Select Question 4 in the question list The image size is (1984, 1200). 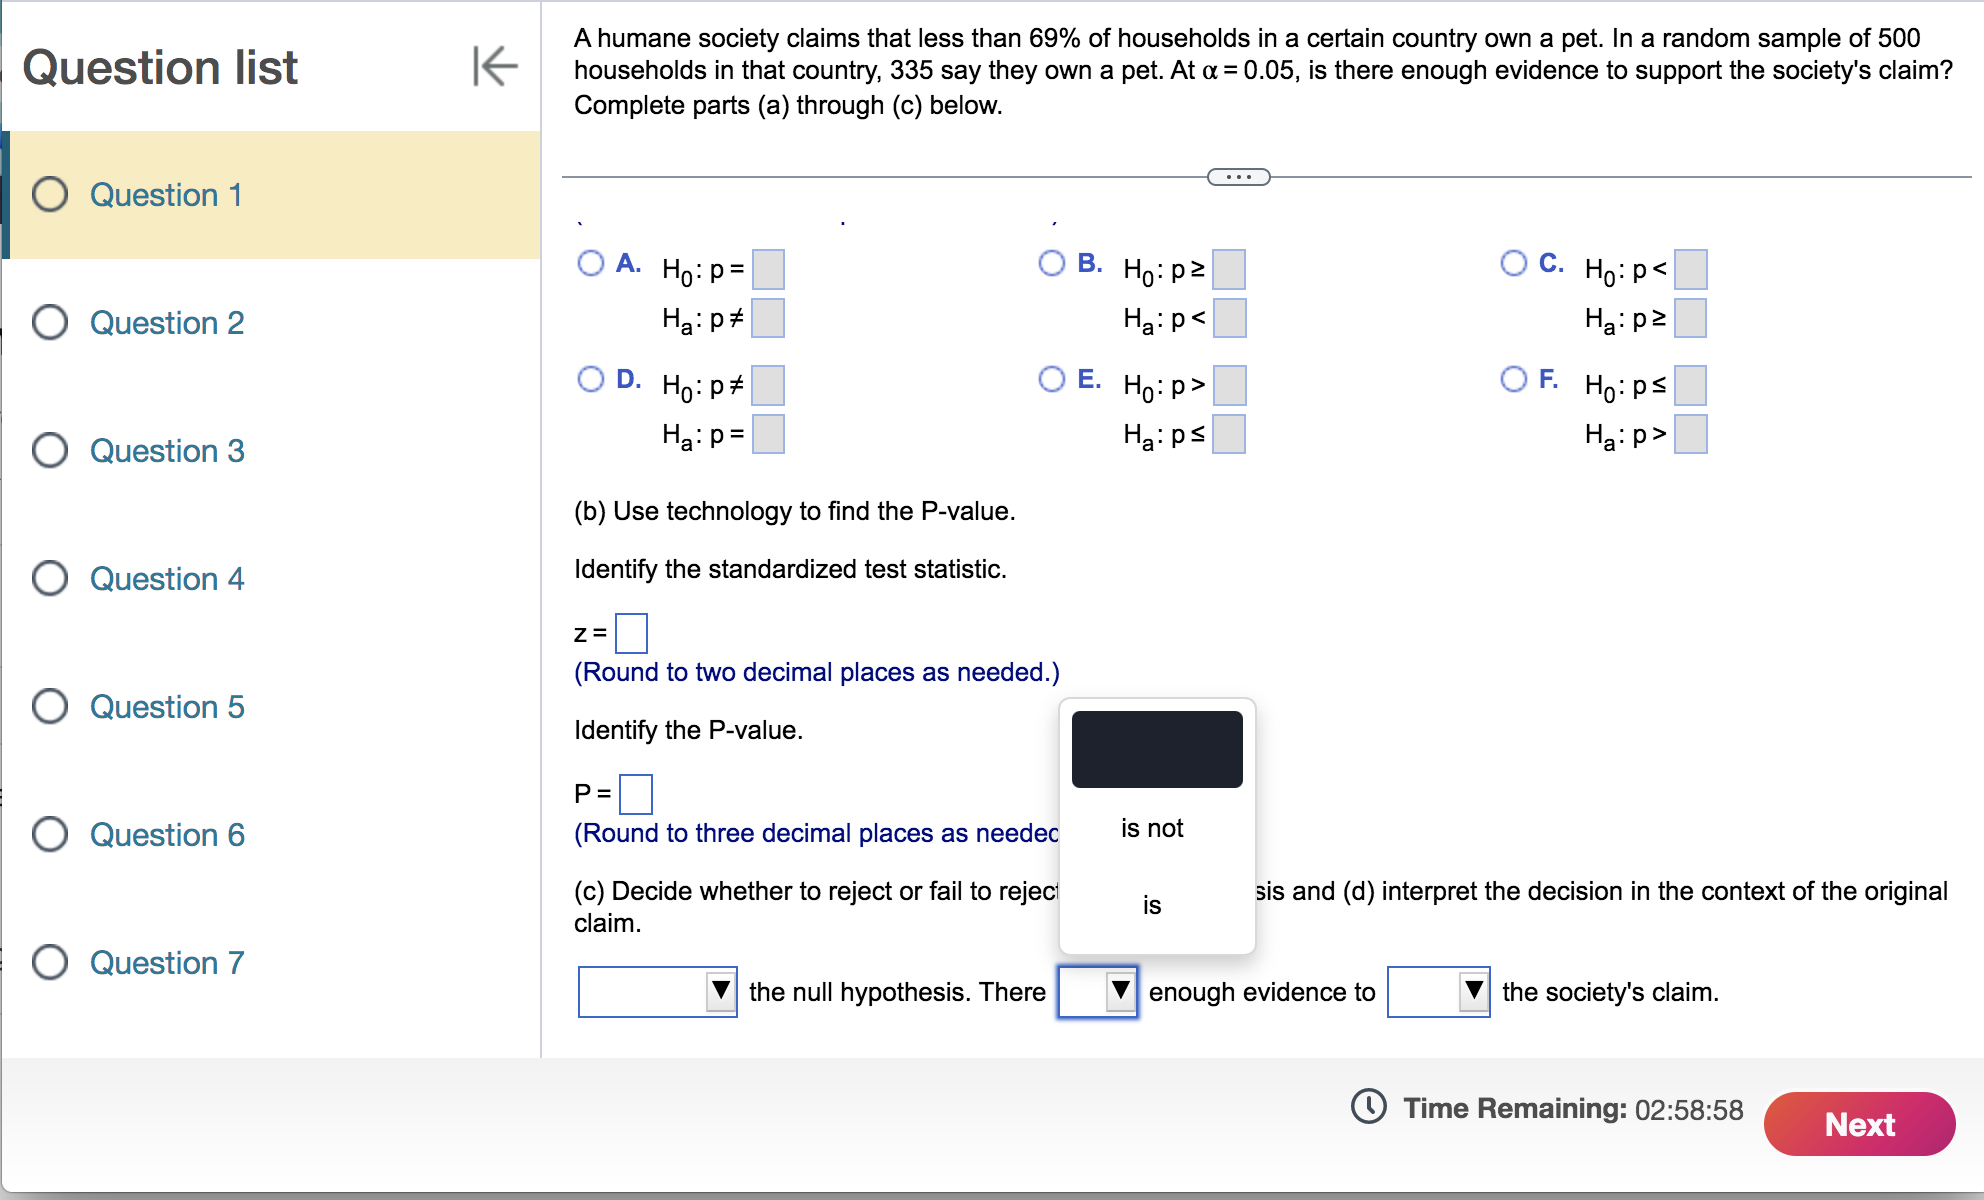167,578
